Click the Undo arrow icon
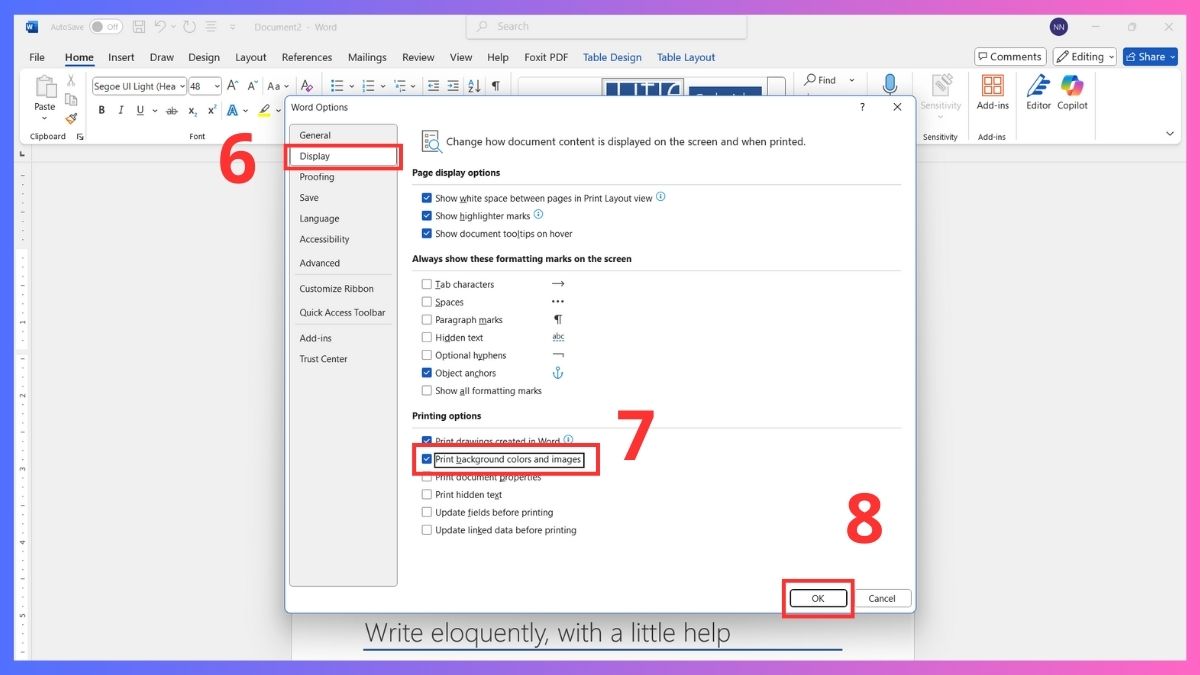Screen dimensions: 1200x675 [160, 27]
